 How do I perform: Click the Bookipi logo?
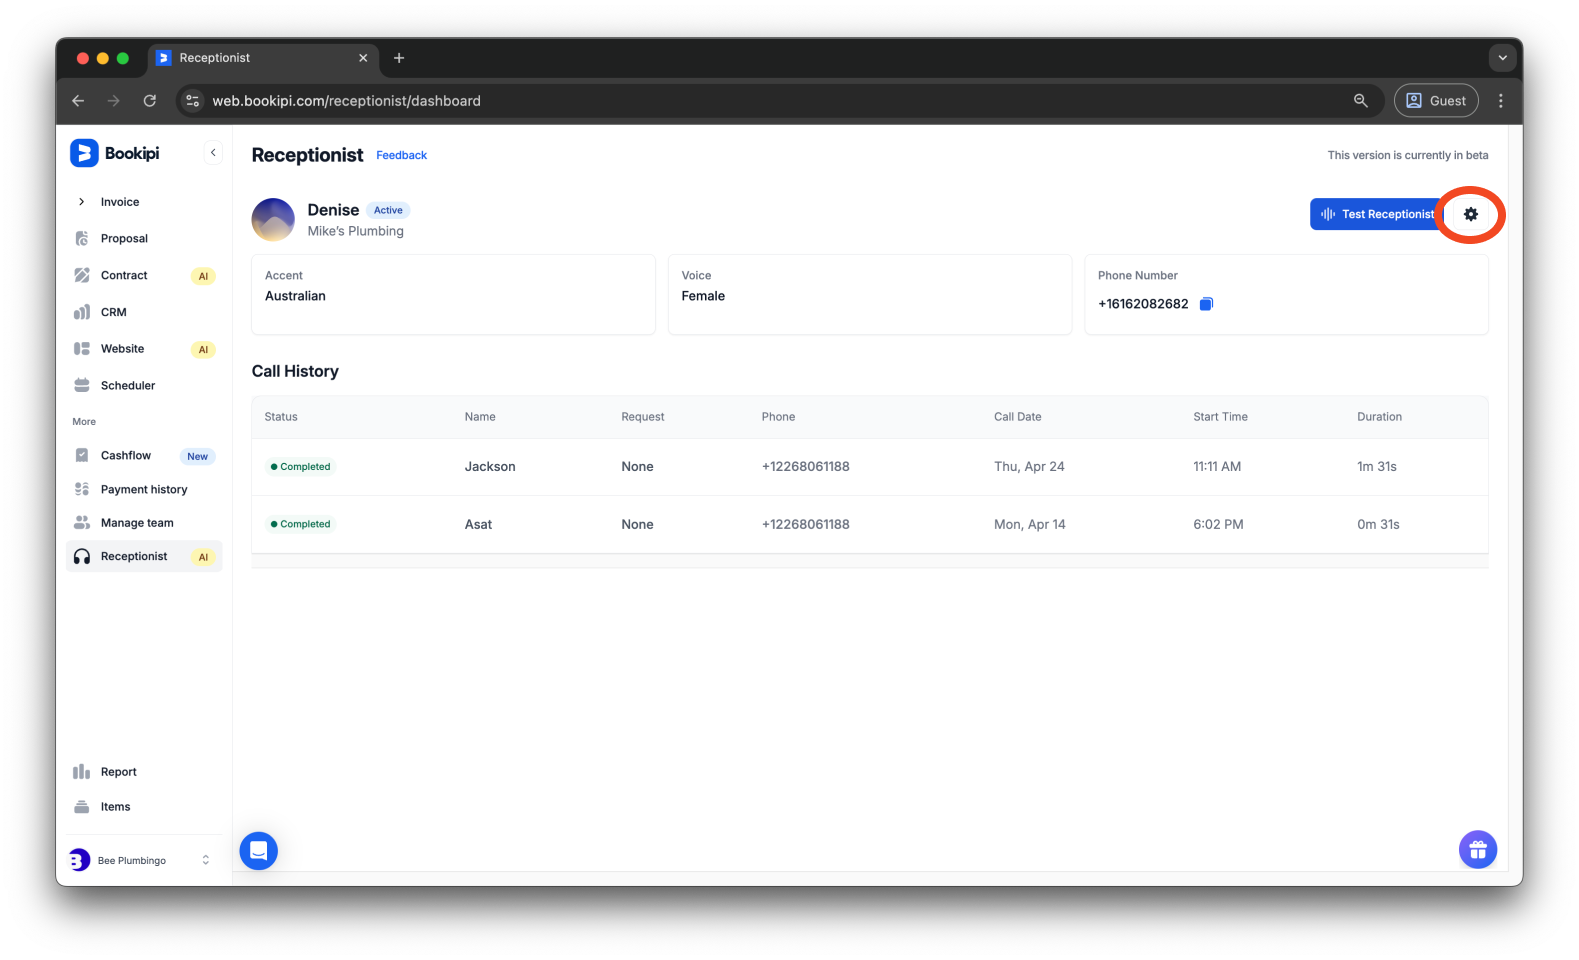pos(115,153)
